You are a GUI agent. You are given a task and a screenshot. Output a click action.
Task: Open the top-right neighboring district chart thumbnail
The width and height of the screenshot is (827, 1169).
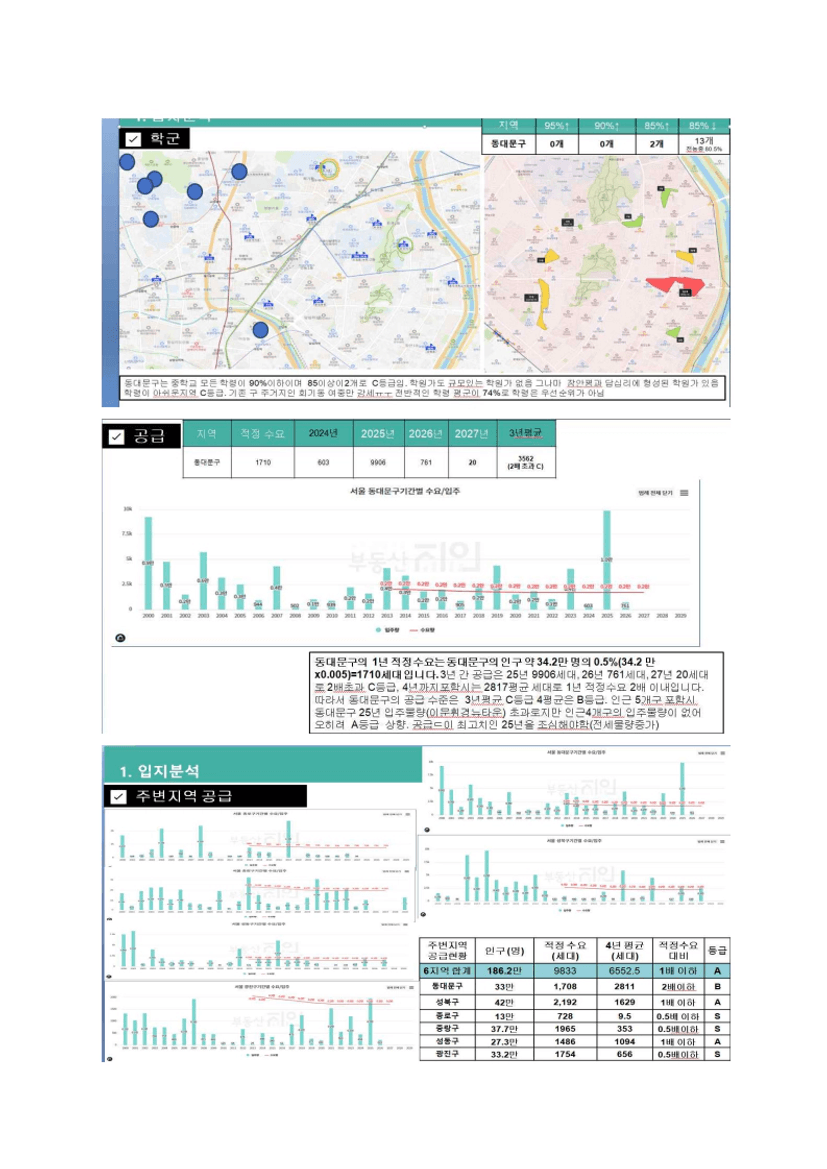coord(575,789)
